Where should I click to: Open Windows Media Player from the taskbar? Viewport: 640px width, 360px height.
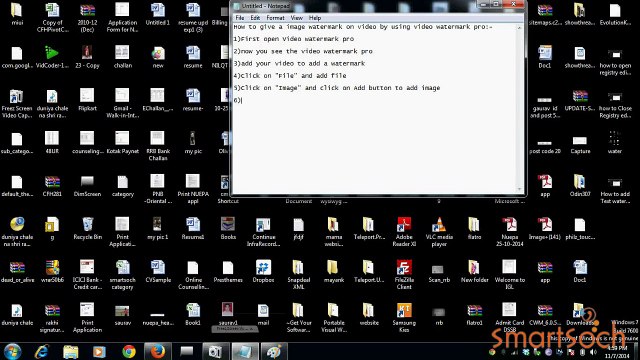tap(99, 351)
